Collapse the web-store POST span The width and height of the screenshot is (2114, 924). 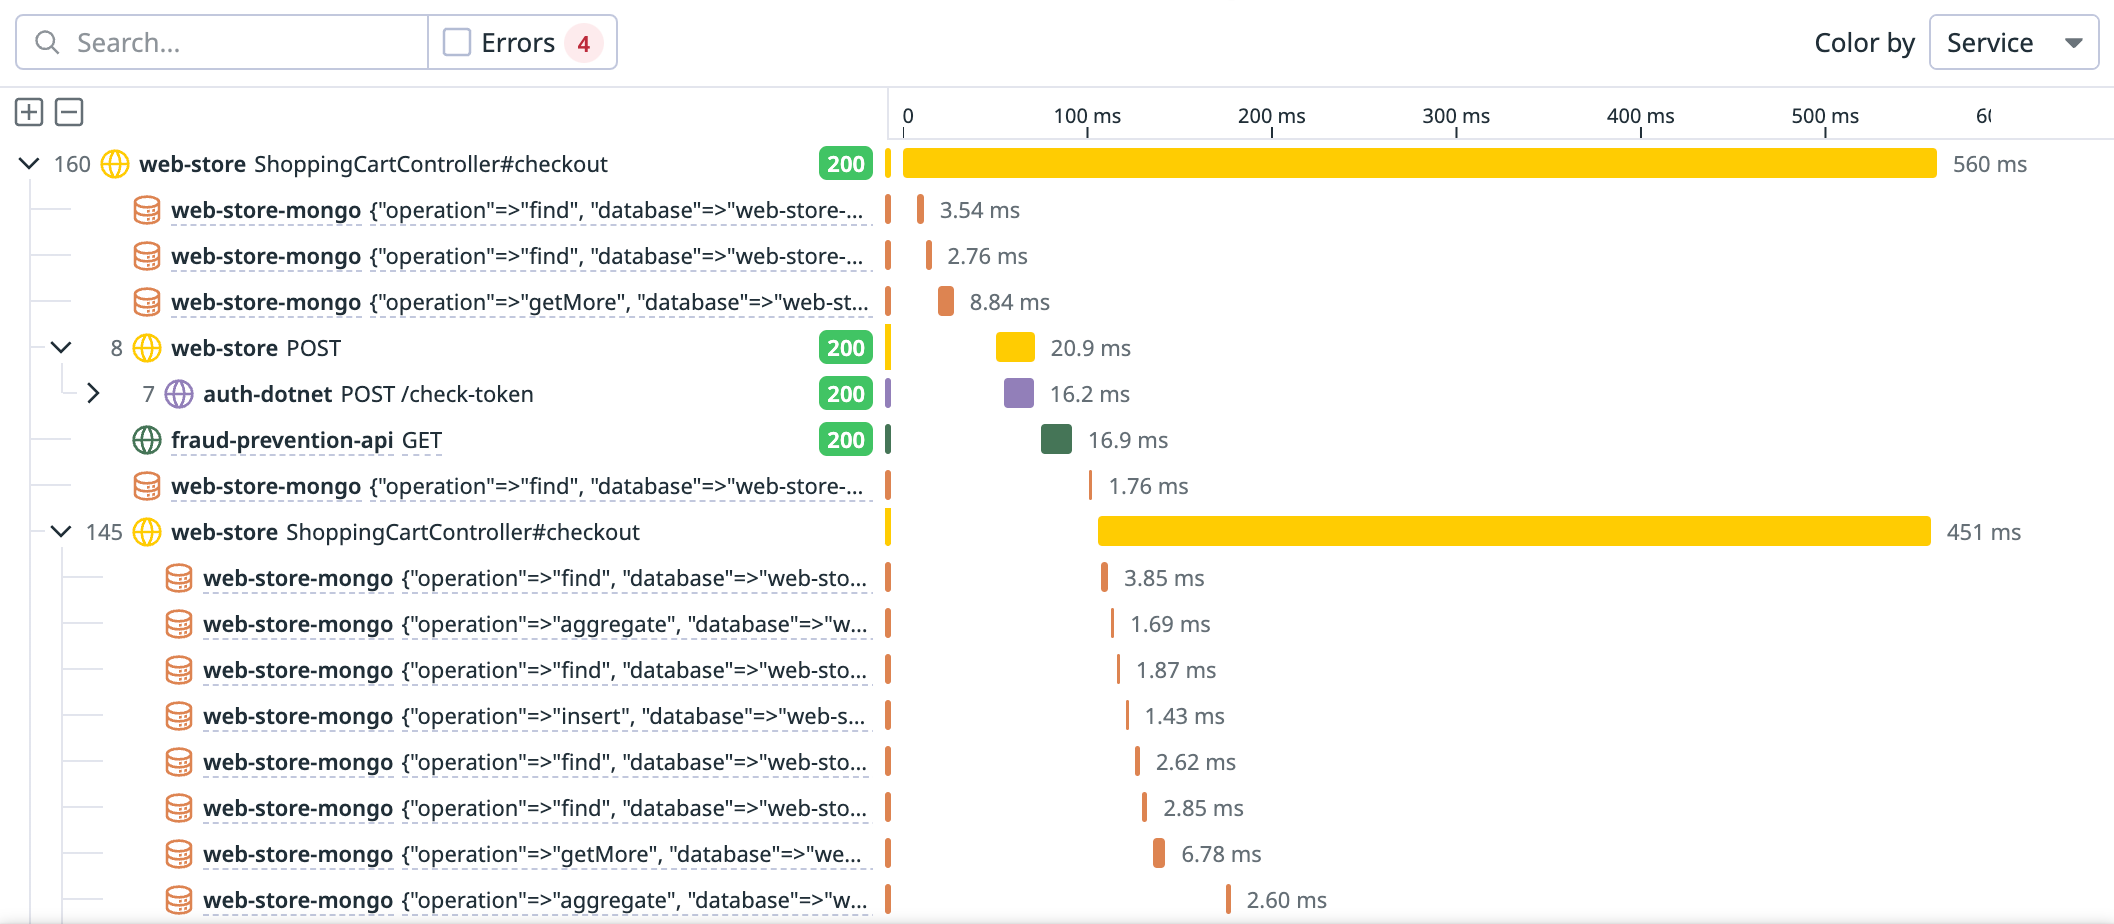61,348
